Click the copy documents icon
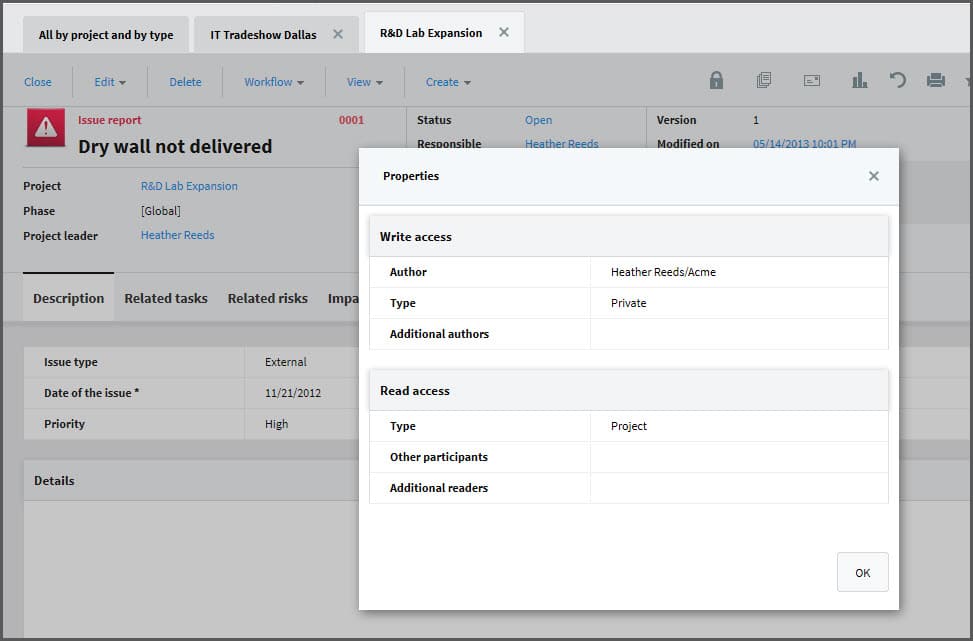Viewport: 973px width, 641px height. click(764, 81)
